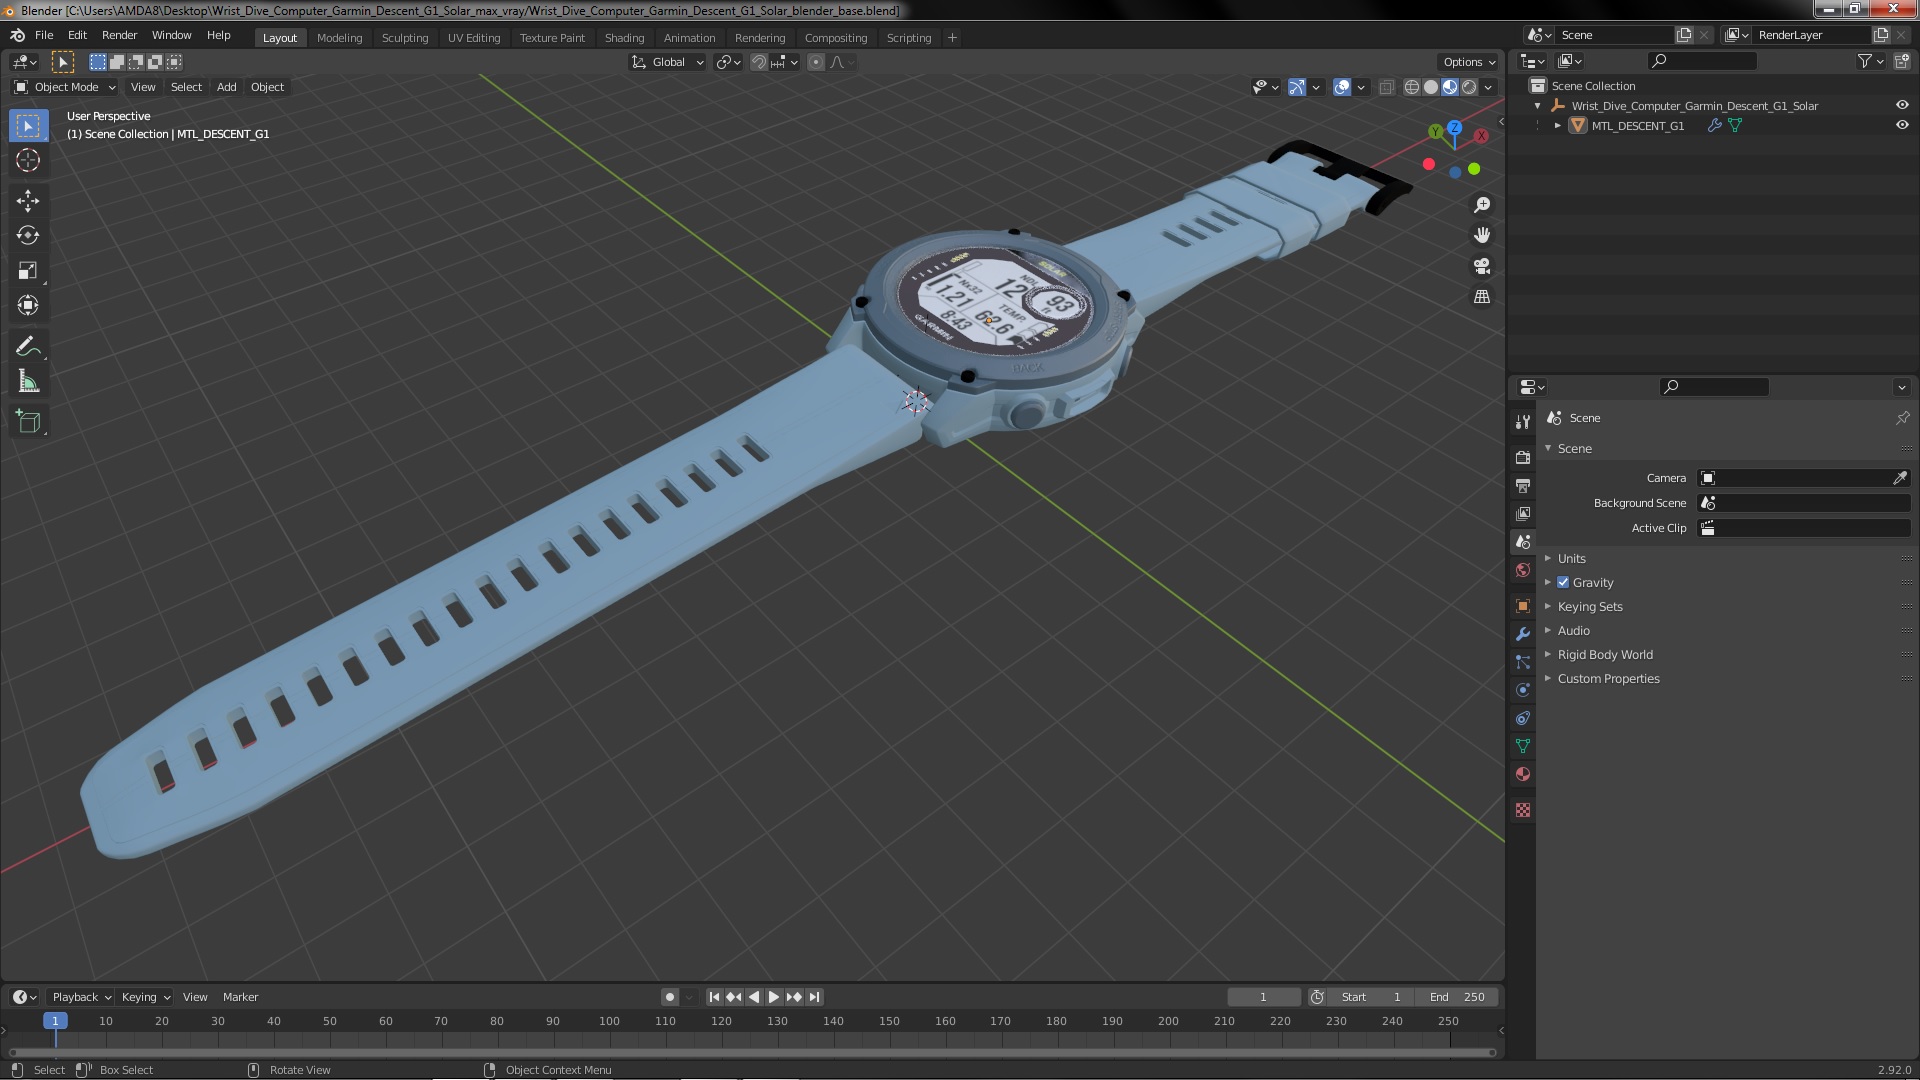Select the Add Cube tool
1920x1080 pixels.
point(28,422)
